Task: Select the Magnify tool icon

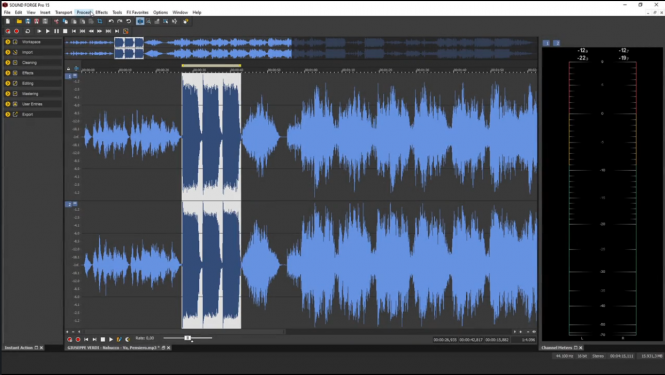Action: (148, 21)
